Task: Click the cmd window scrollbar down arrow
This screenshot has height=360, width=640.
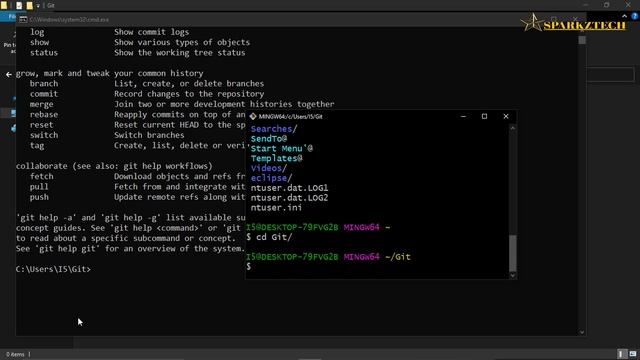Action: pyautogui.click(x=582, y=332)
